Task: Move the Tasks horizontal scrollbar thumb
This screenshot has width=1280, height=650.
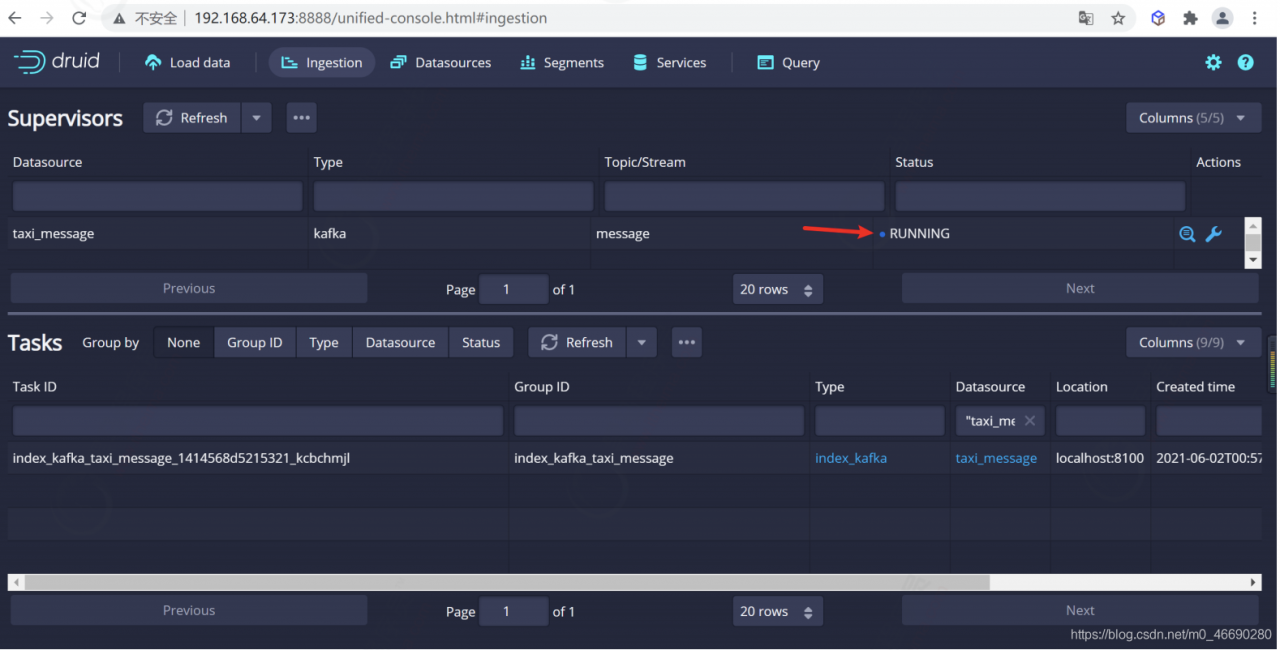Action: [x=507, y=582]
